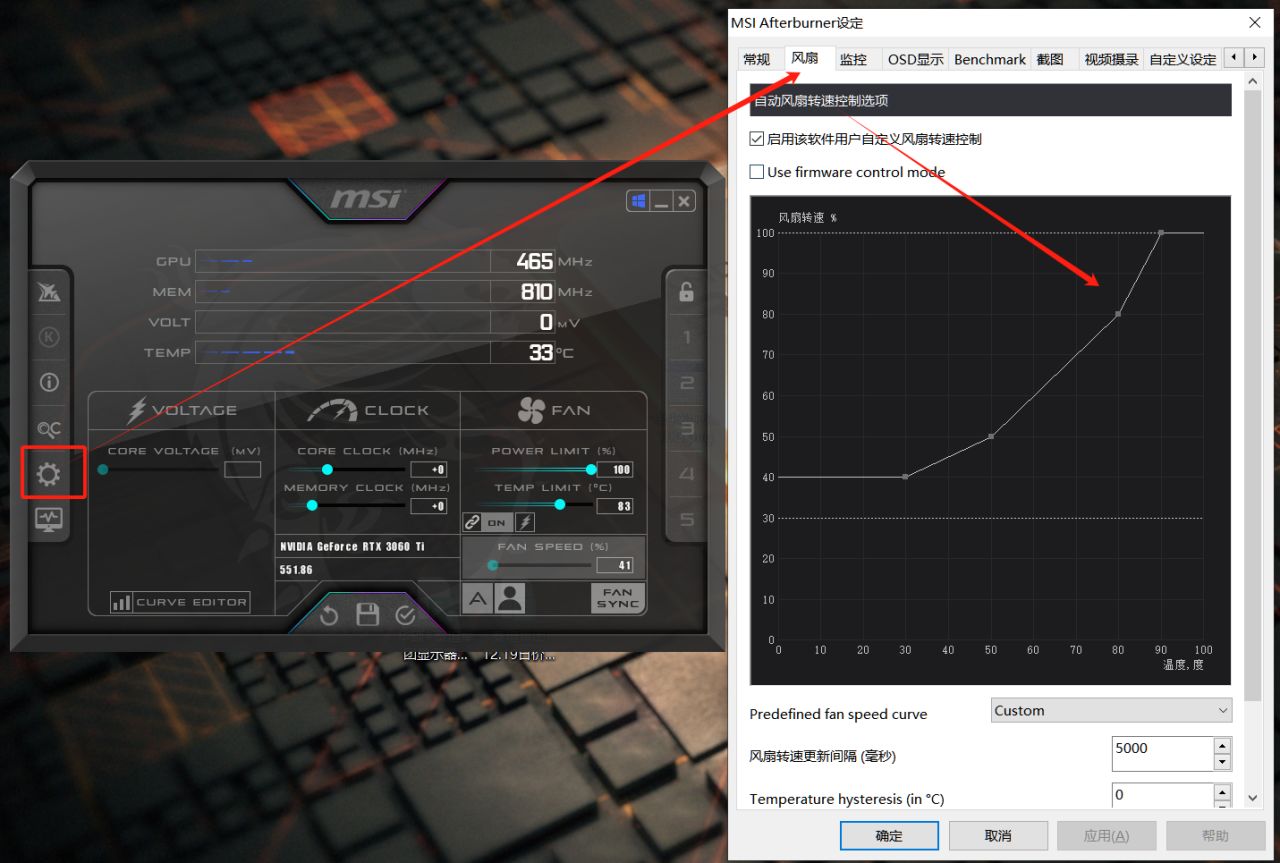Save profile with the floppy disk icon
This screenshot has width=1280, height=863.
(x=367, y=615)
